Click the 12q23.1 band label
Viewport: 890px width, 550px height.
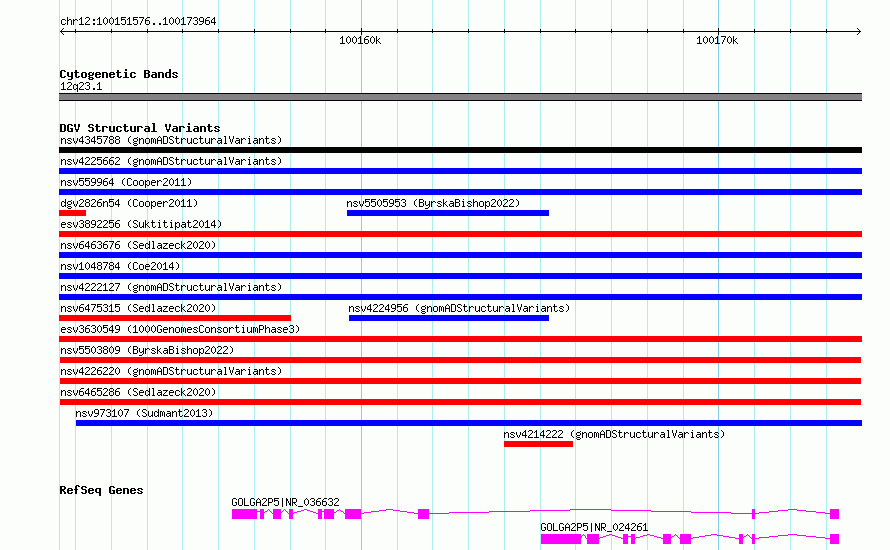coord(81,86)
